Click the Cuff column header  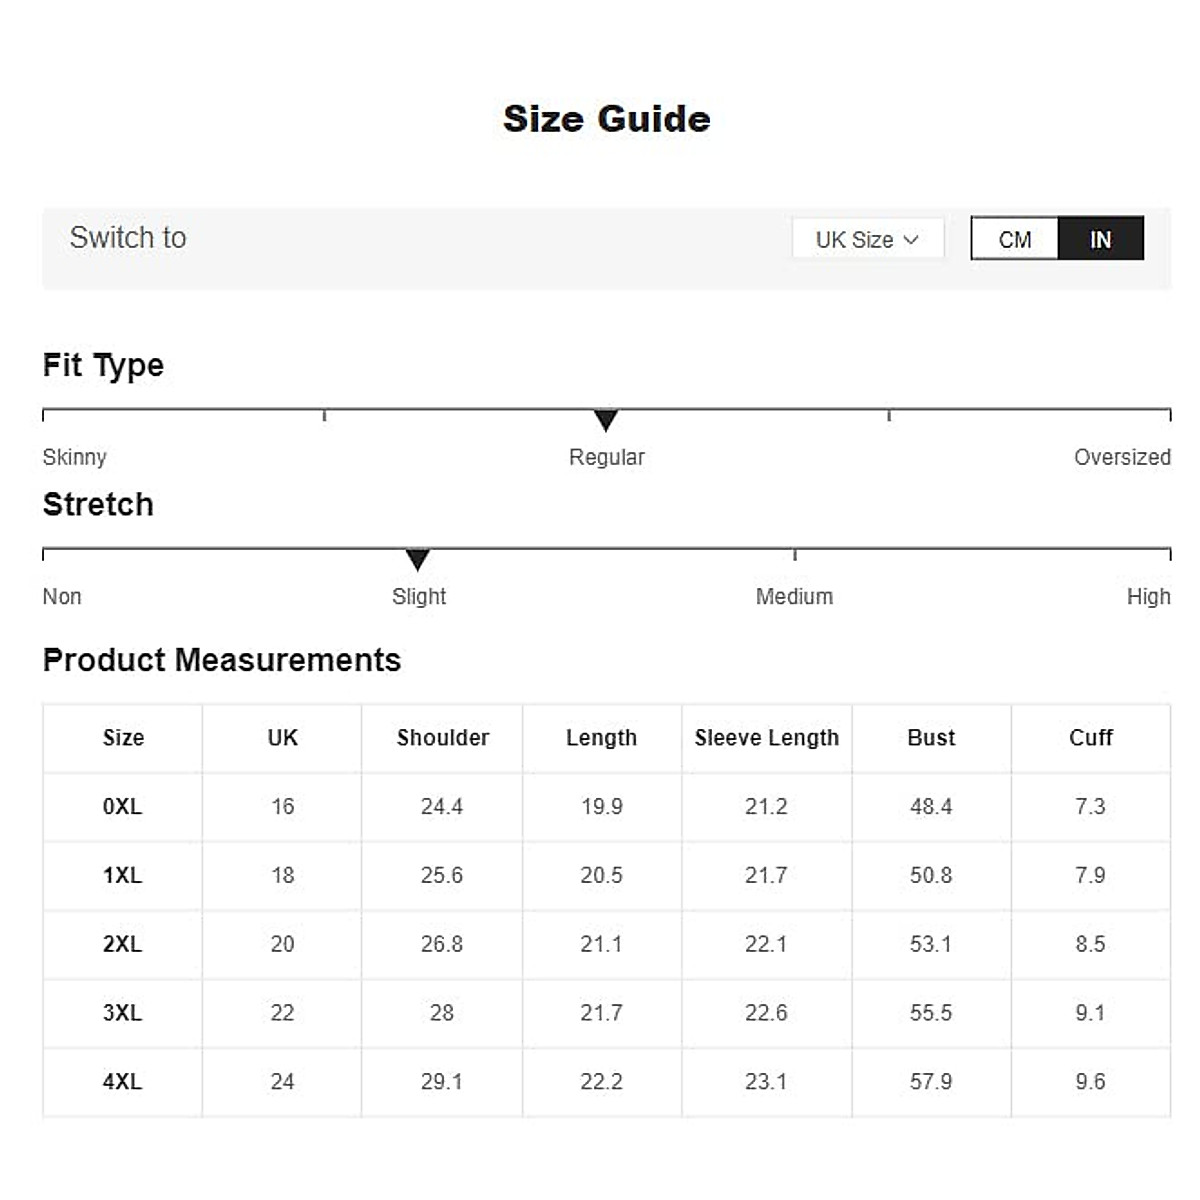click(1090, 738)
